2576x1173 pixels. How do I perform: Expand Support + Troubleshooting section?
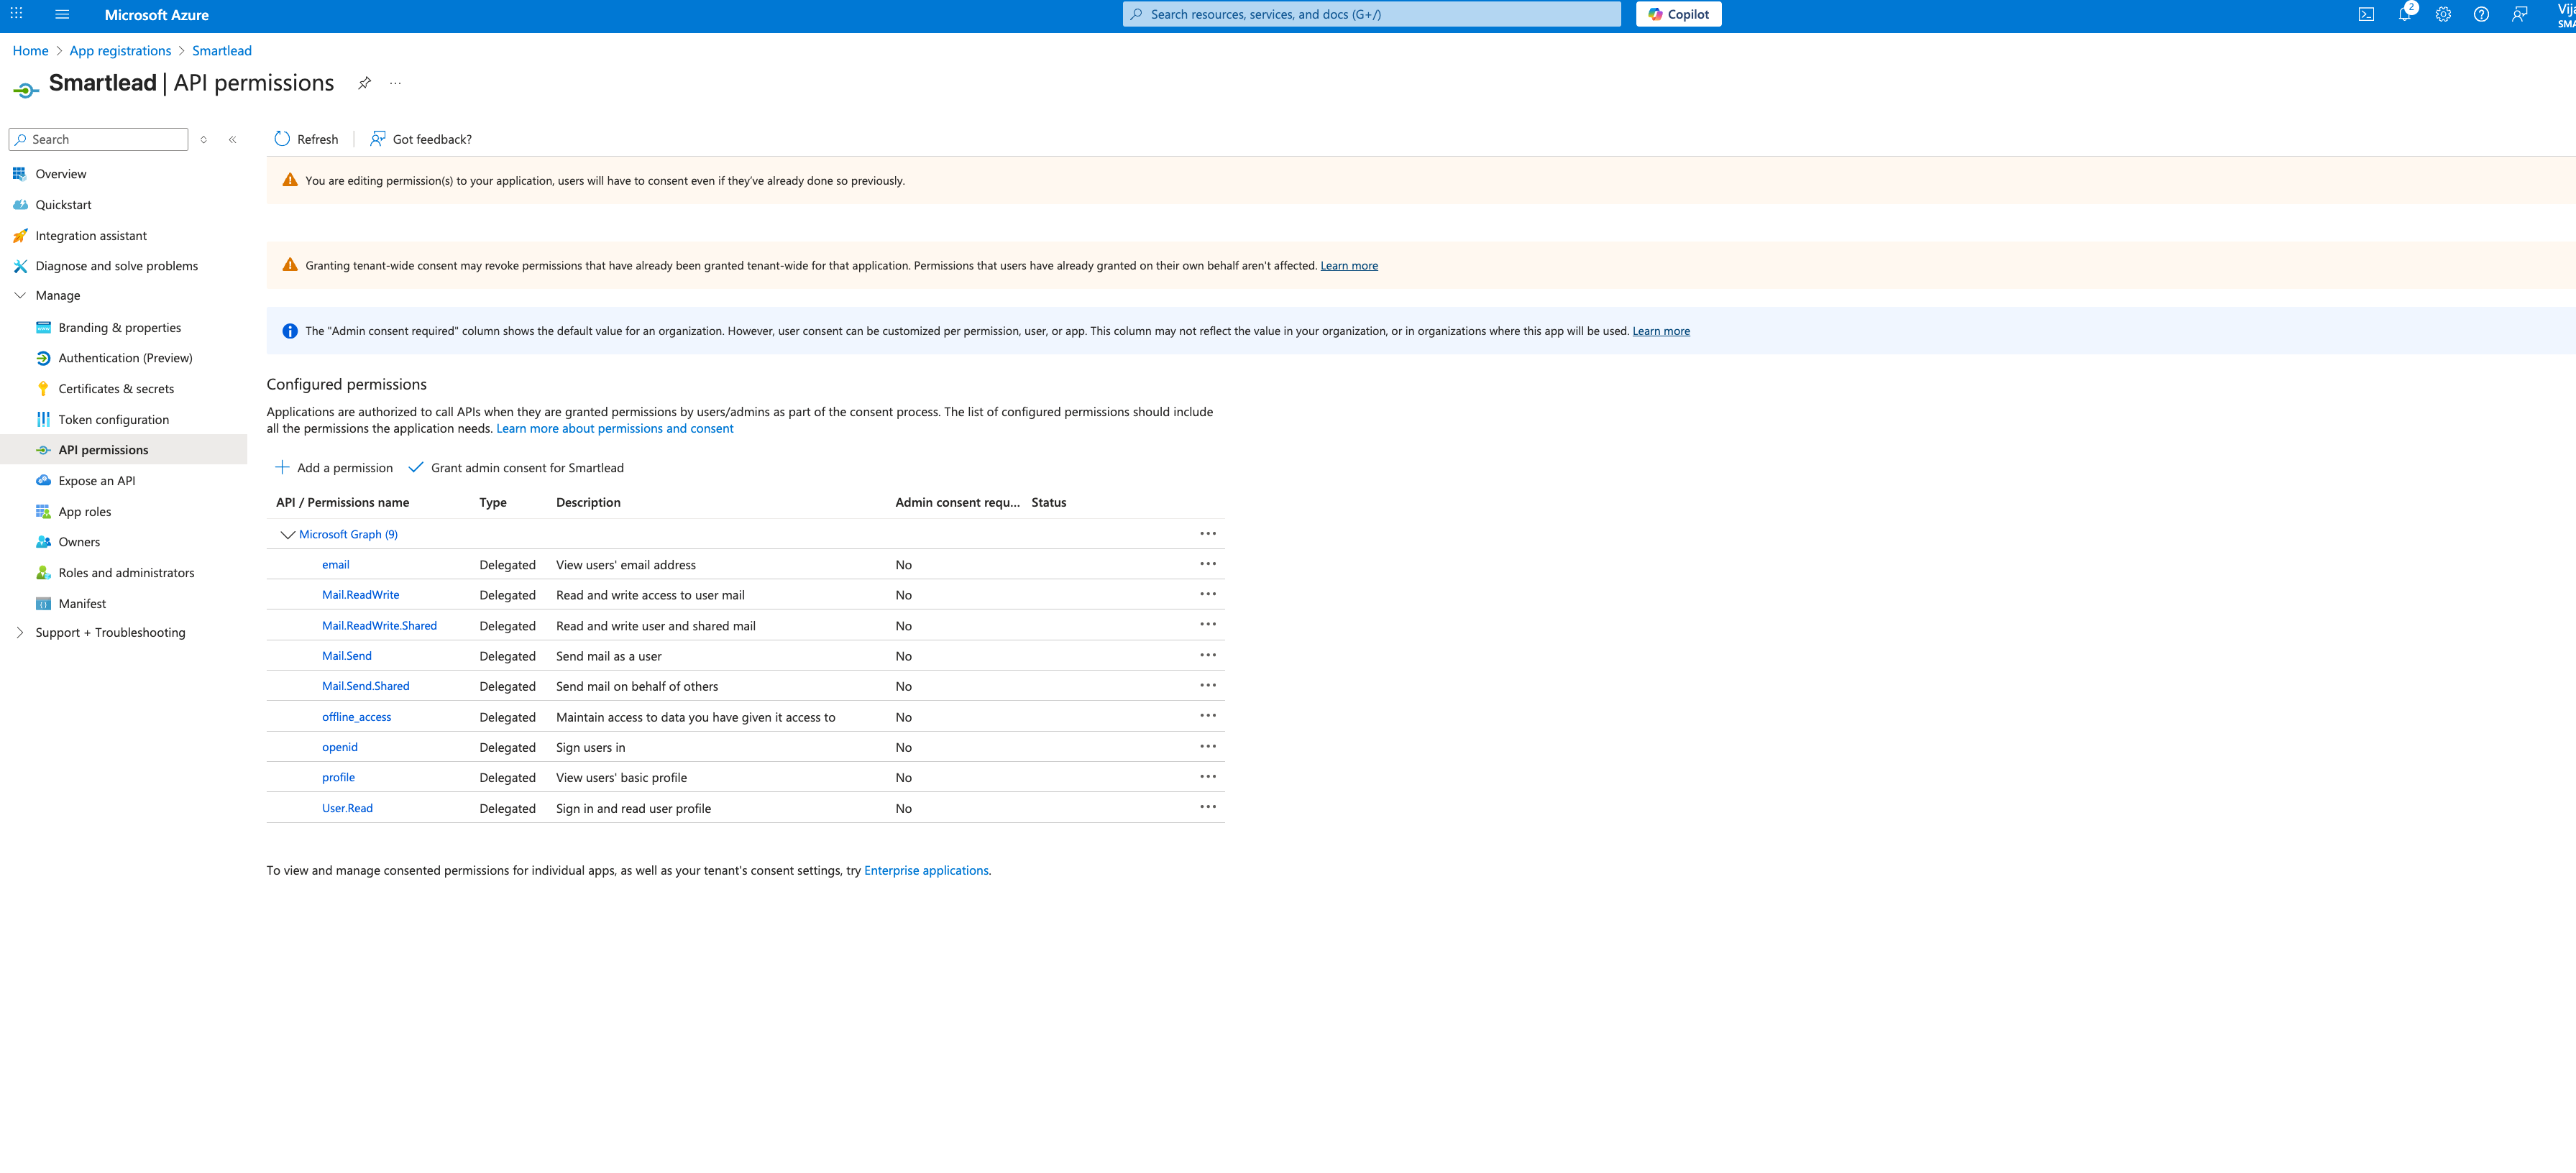(20, 633)
